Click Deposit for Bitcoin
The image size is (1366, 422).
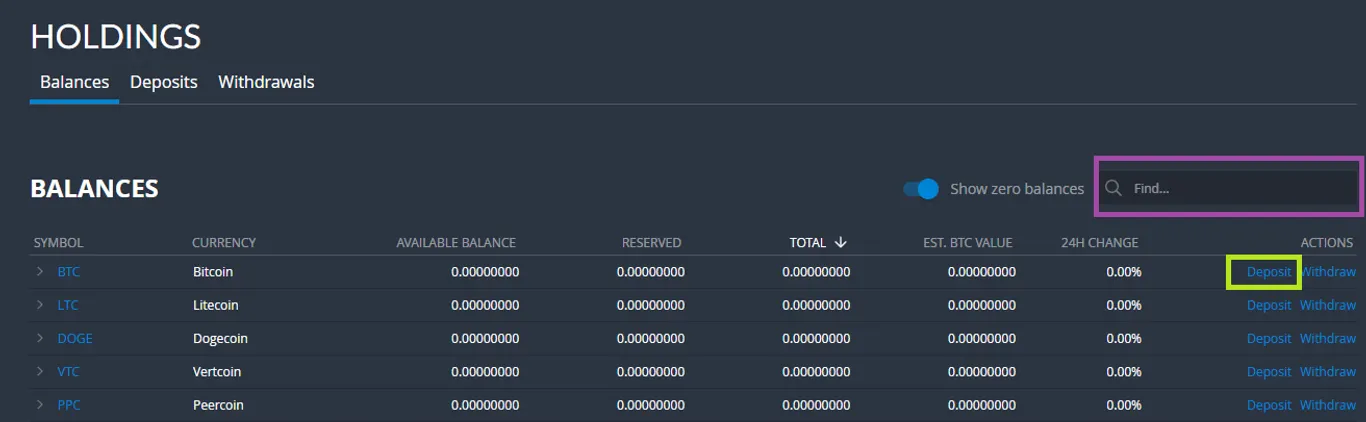click(x=1269, y=271)
